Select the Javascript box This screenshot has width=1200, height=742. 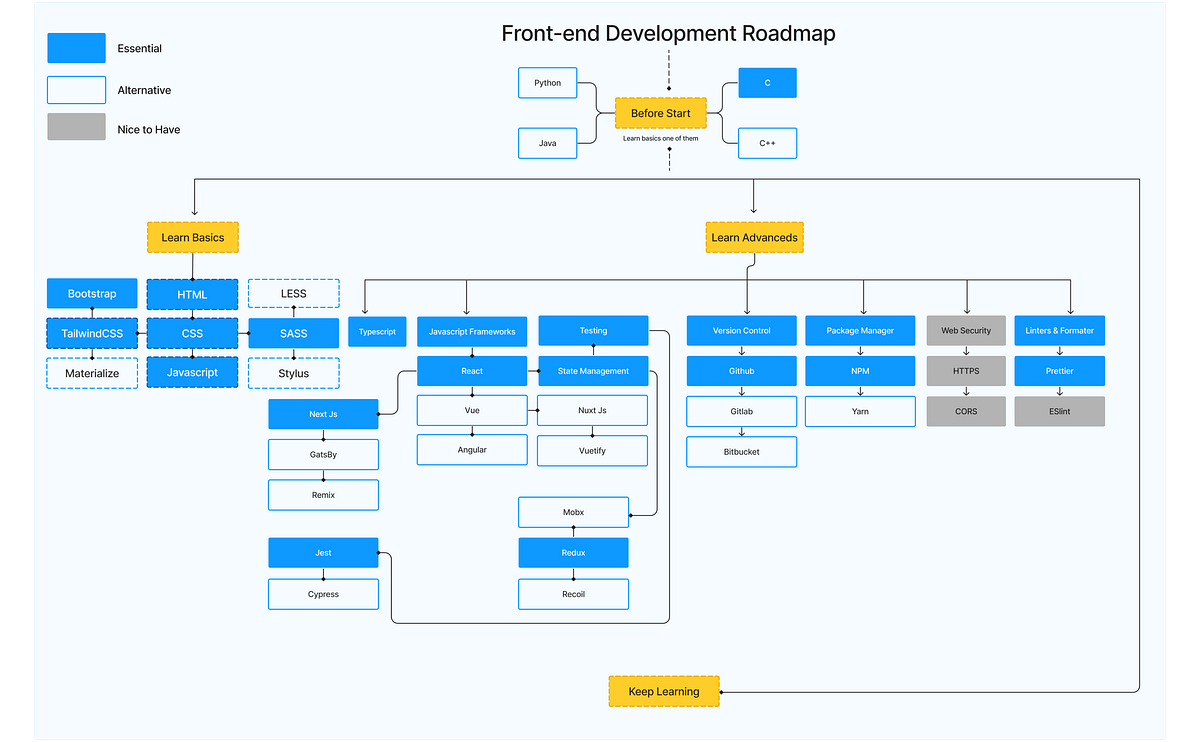click(192, 371)
